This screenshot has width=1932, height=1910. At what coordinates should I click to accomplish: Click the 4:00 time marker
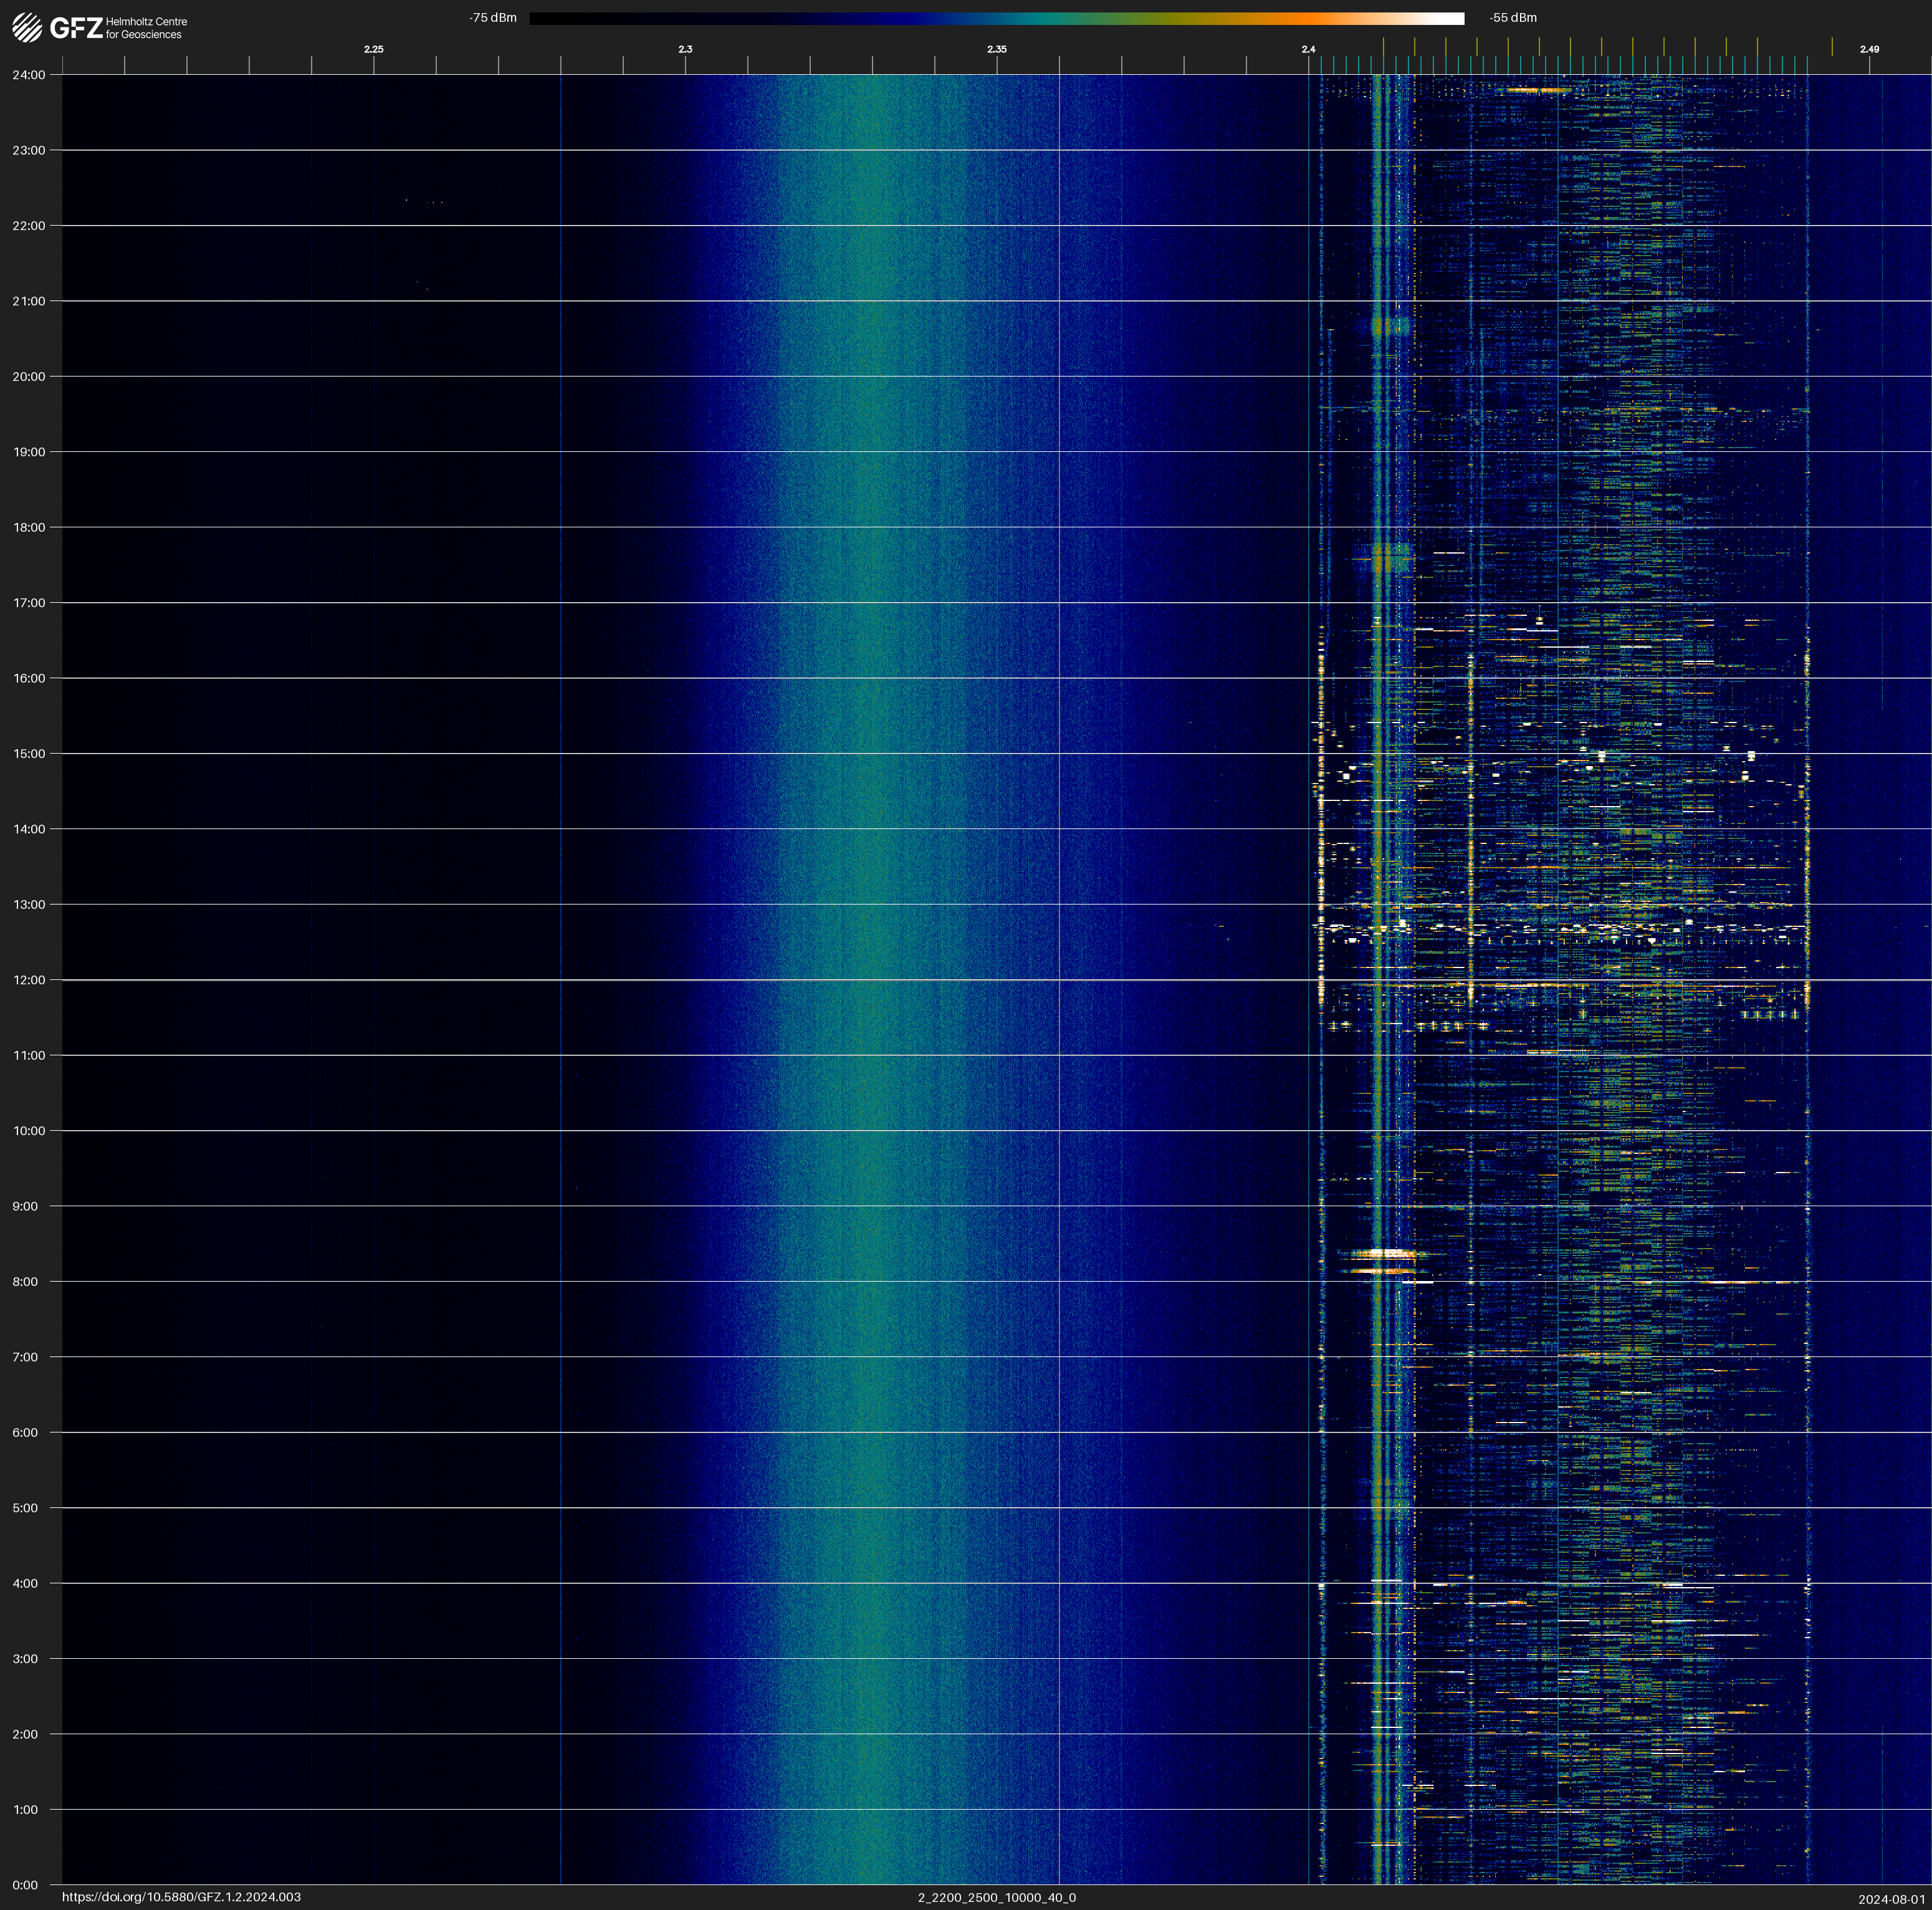pyautogui.click(x=25, y=1583)
